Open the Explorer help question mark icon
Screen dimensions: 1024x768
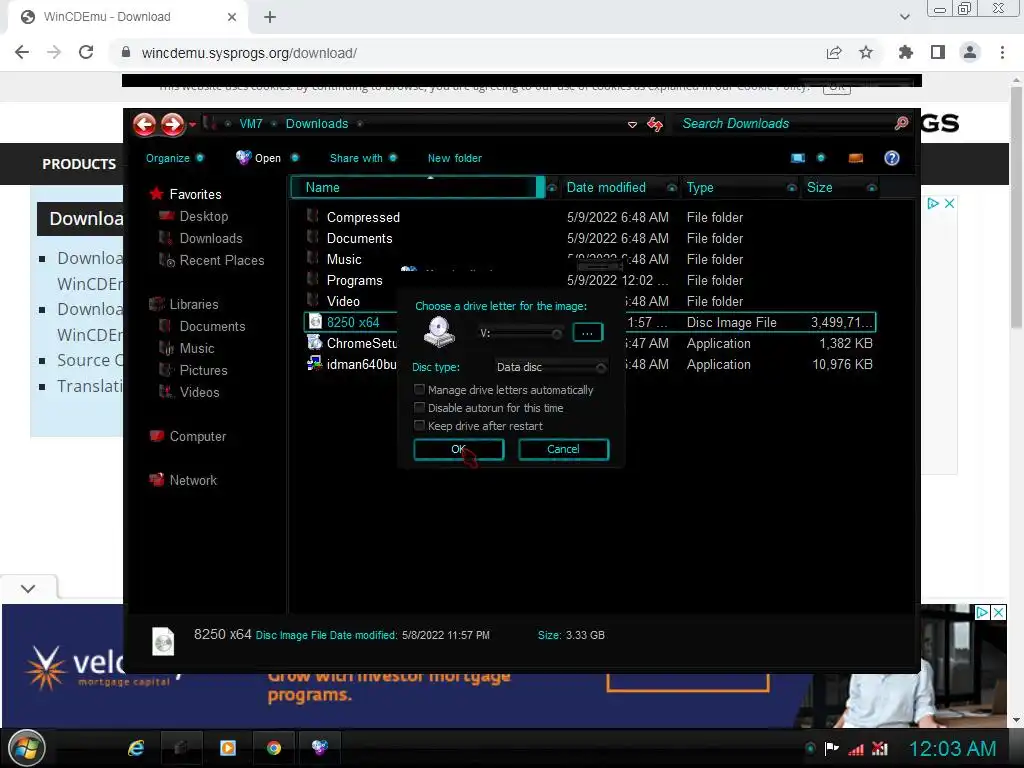click(891, 158)
